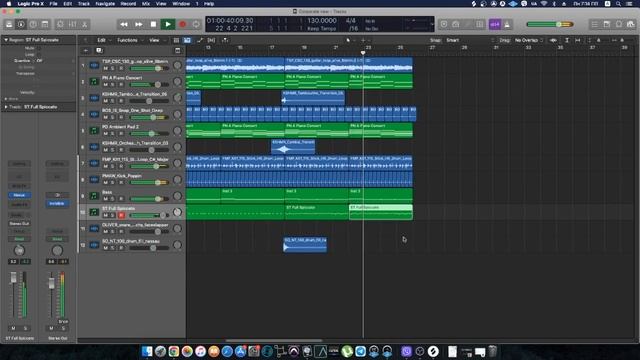Open the List Editors icon
The height and width of the screenshot is (360, 640).
coord(595,24)
